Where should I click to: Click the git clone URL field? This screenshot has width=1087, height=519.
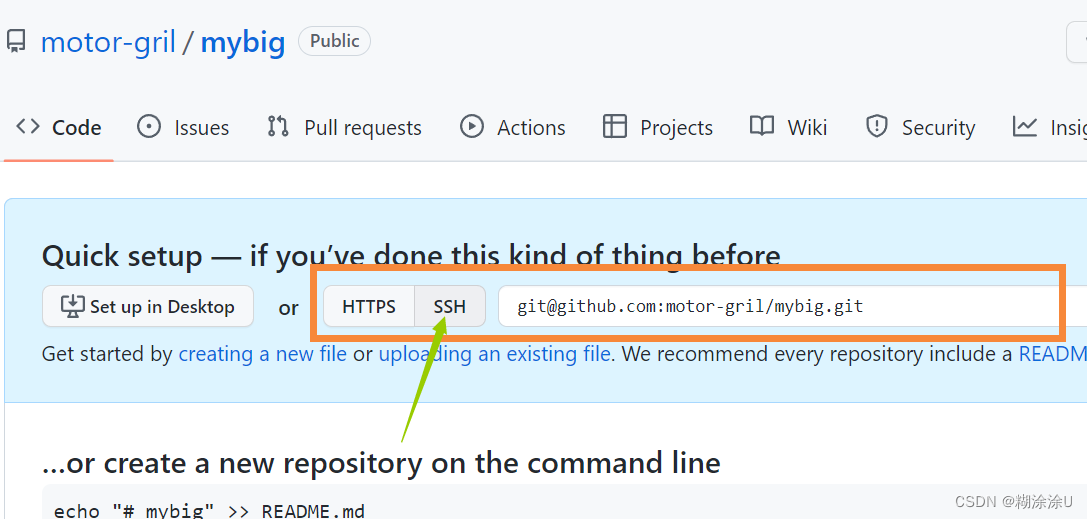(792, 306)
